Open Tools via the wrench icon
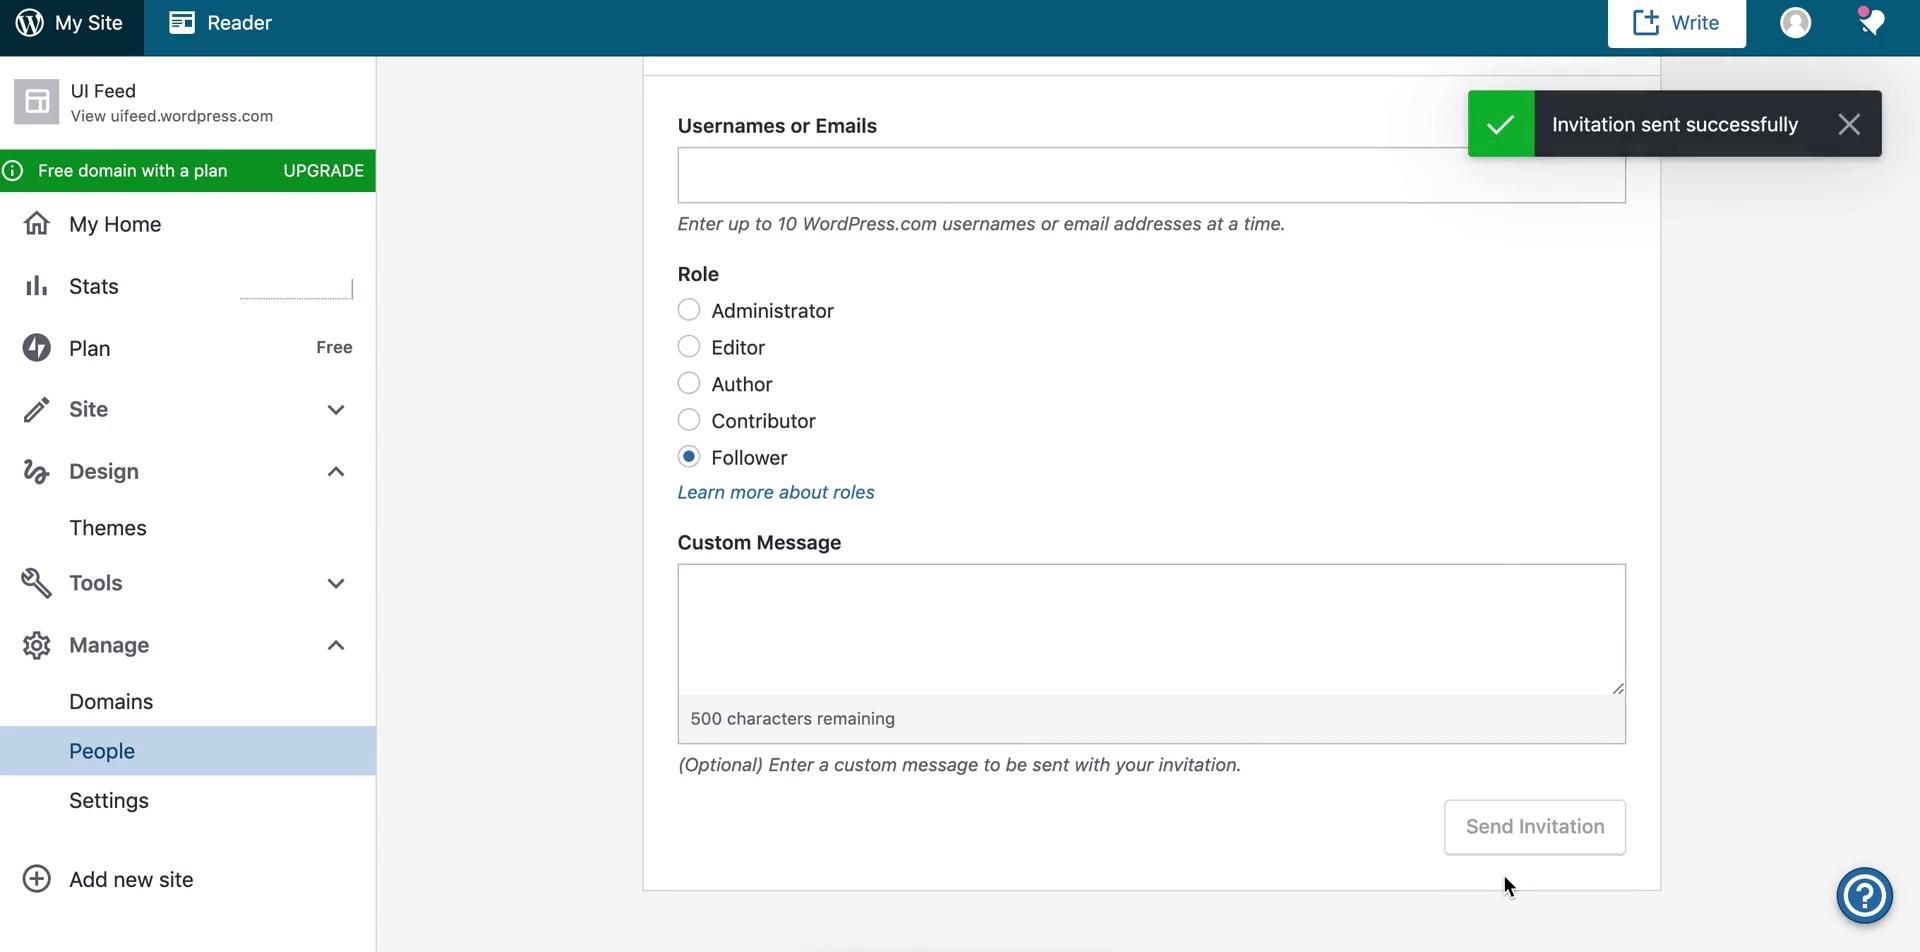1920x952 pixels. pyautogui.click(x=36, y=583)
